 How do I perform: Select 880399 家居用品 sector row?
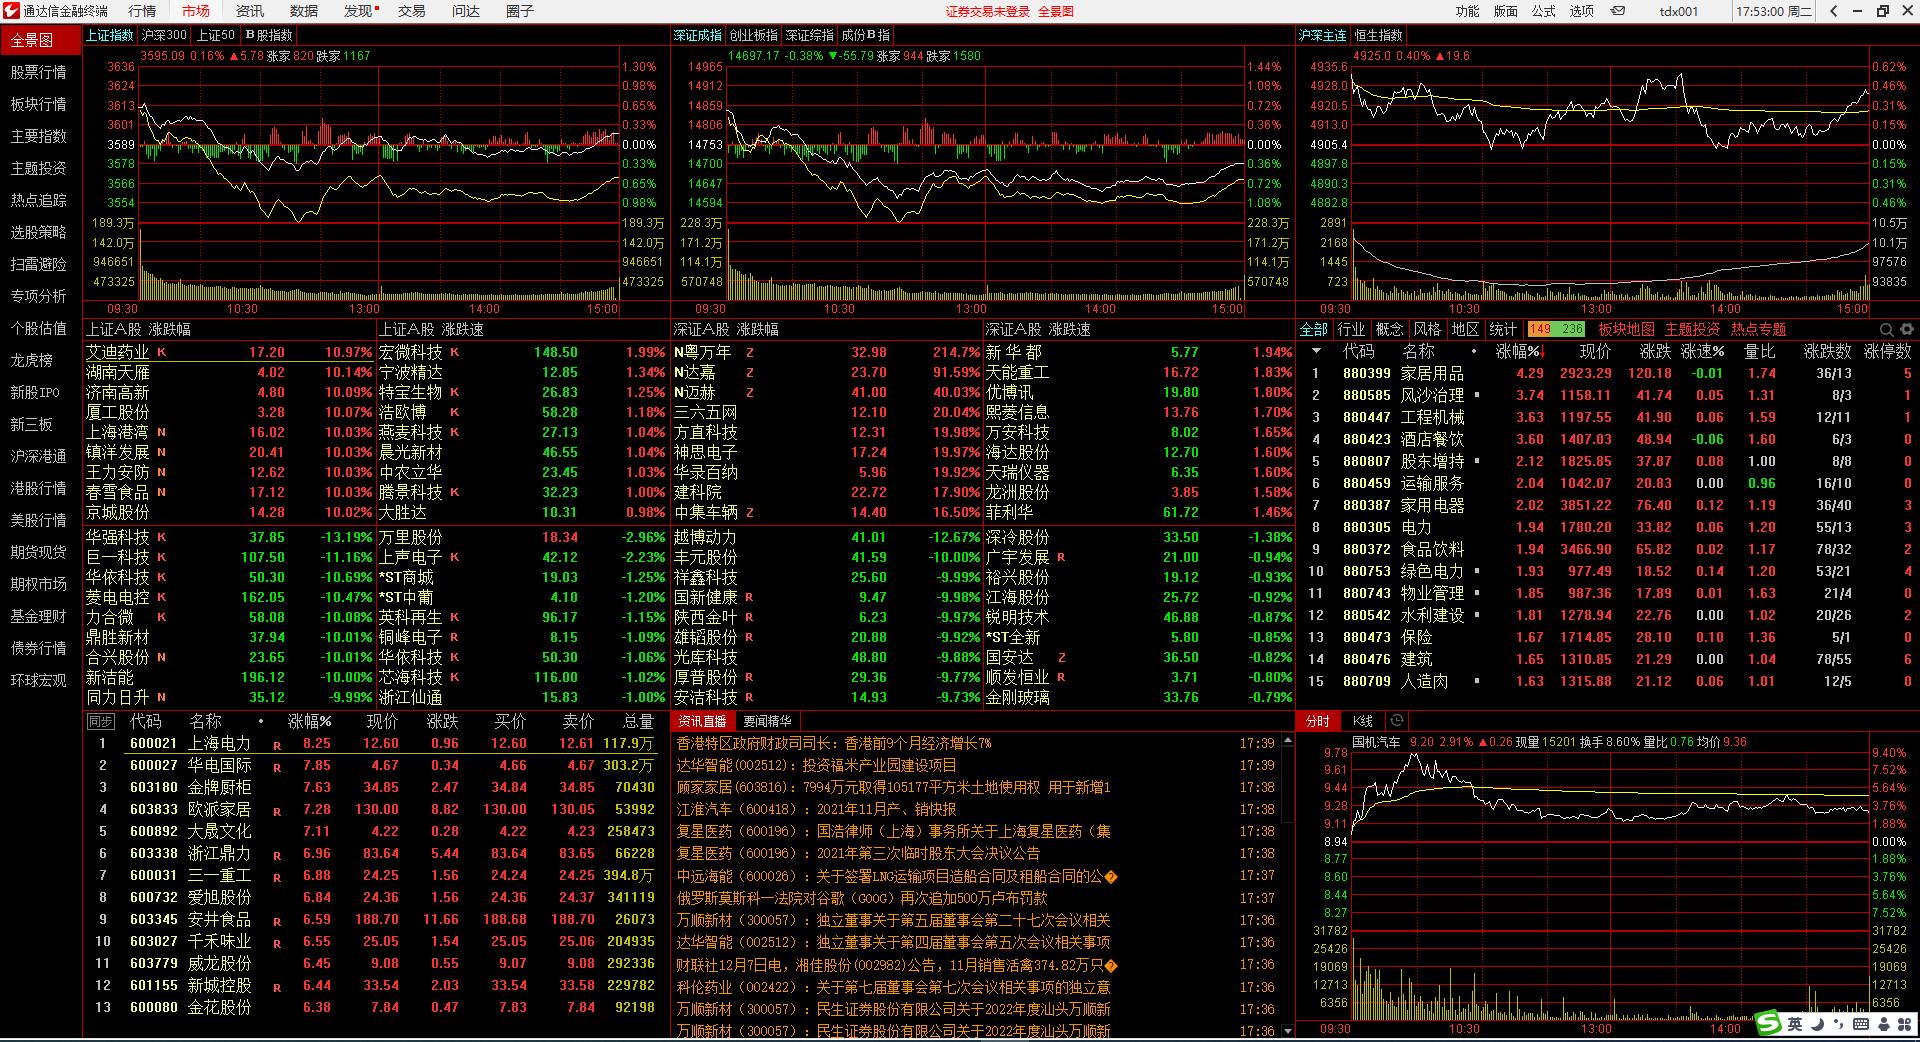point(1607,373)
